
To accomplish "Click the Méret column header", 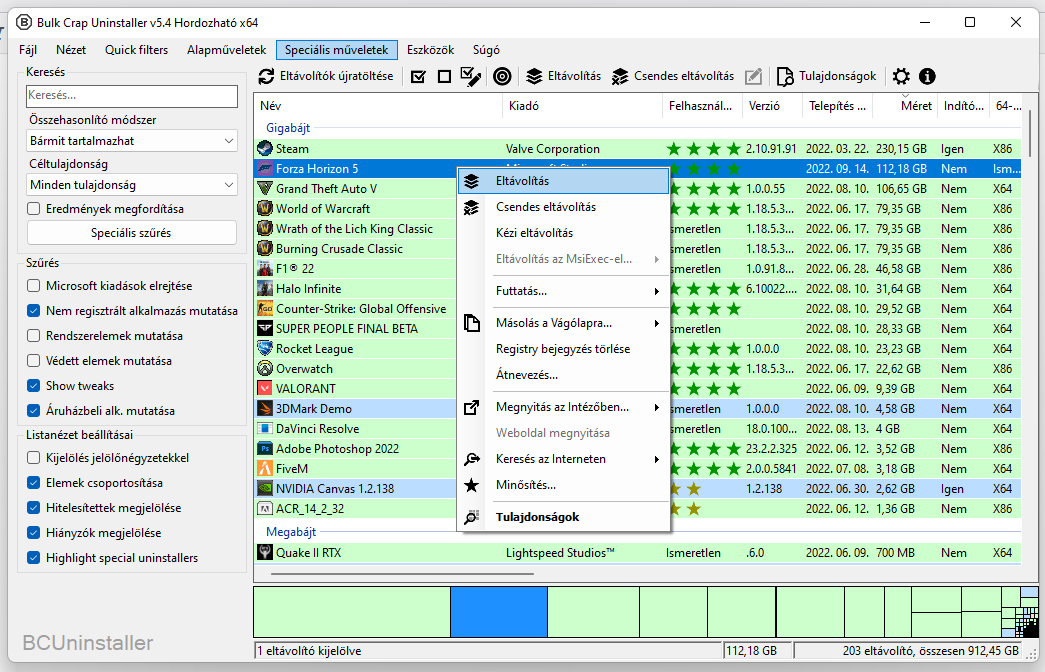I will click(914, 106).
